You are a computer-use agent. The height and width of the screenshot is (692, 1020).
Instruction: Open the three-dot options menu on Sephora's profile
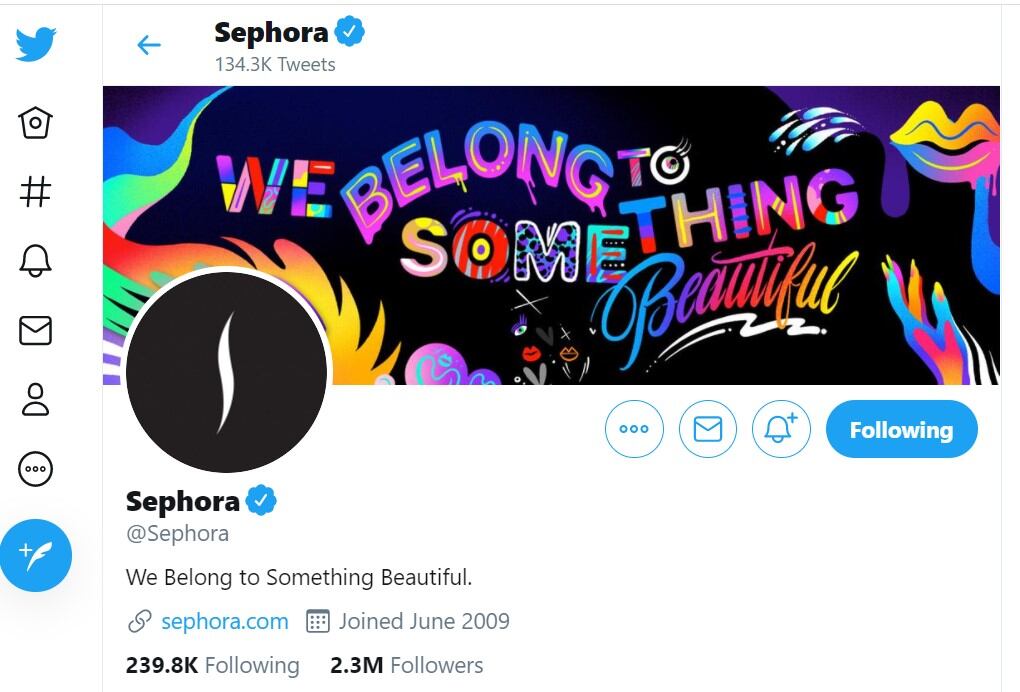pos(634,429)
